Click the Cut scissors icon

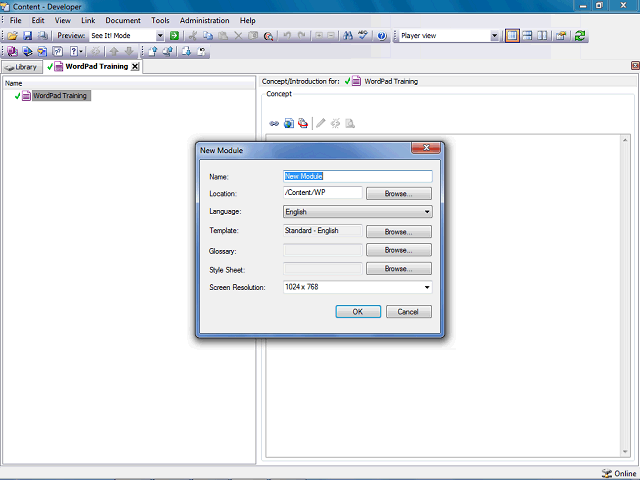(193, 36)
